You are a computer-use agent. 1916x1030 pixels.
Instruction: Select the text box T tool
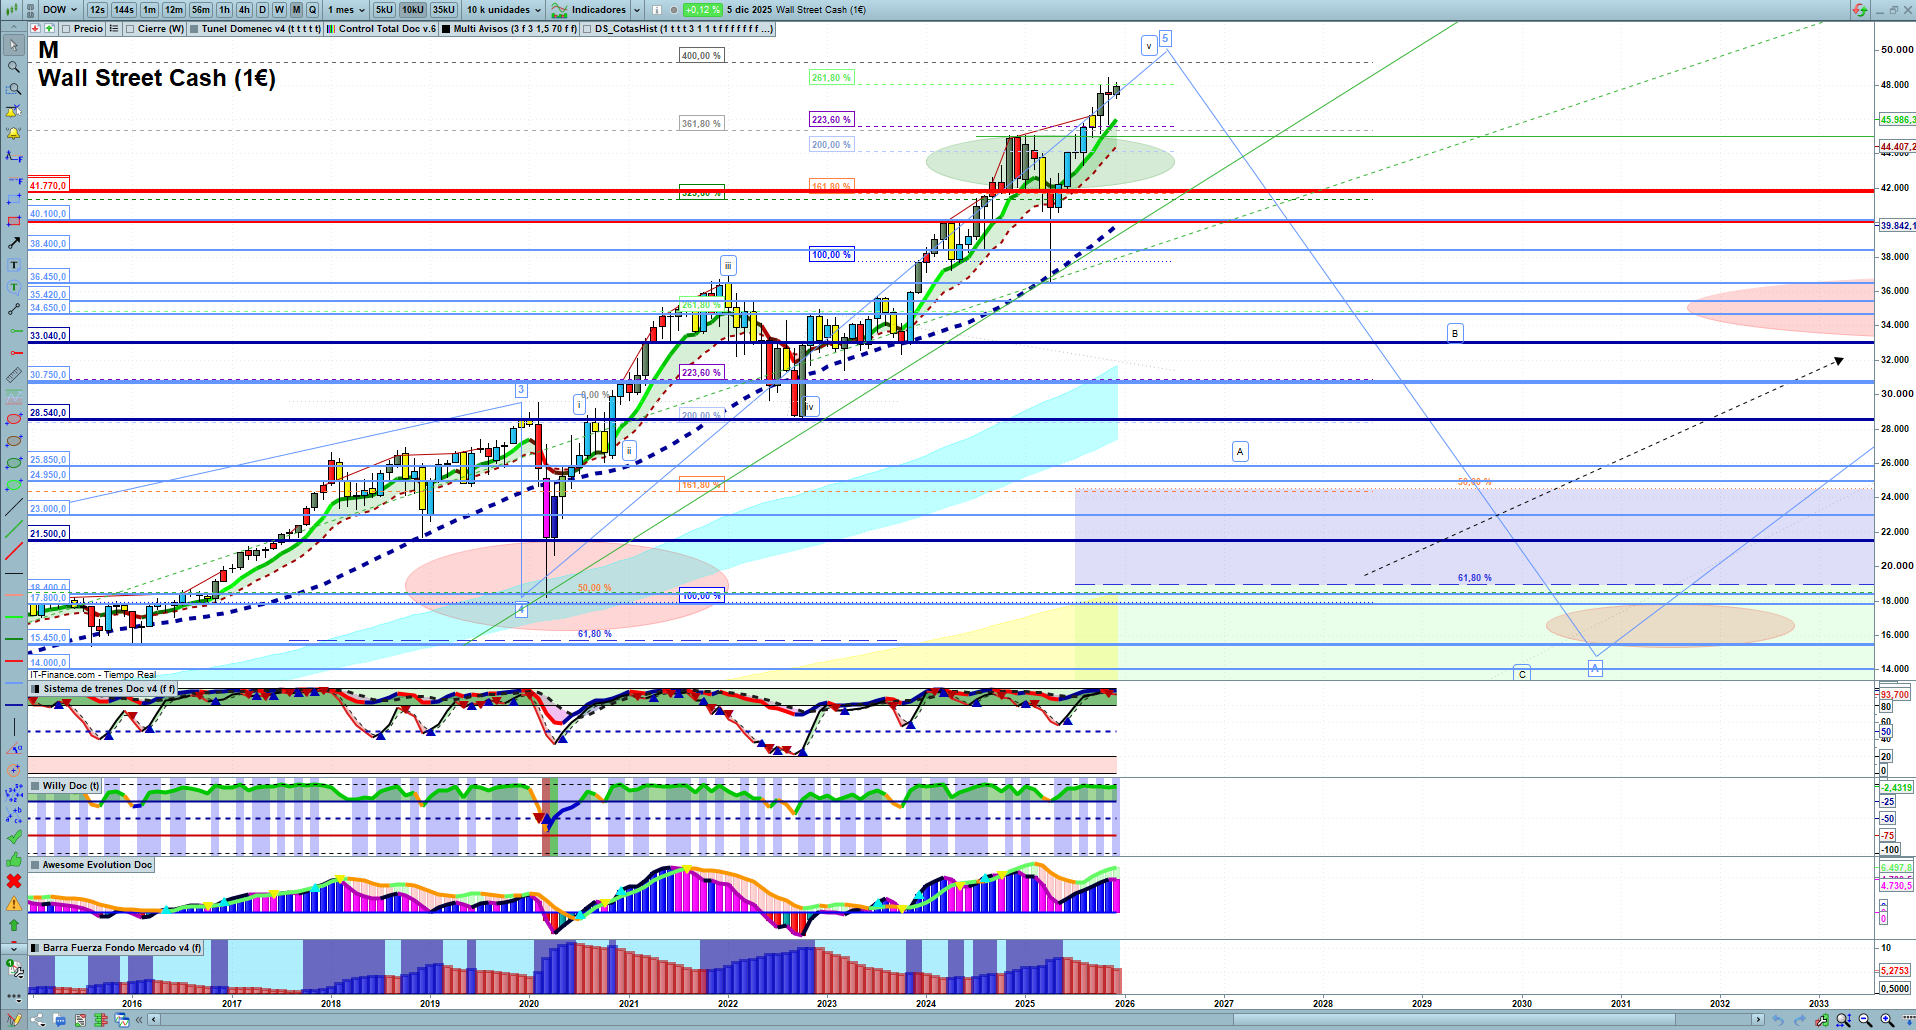(x=14, y=265)
